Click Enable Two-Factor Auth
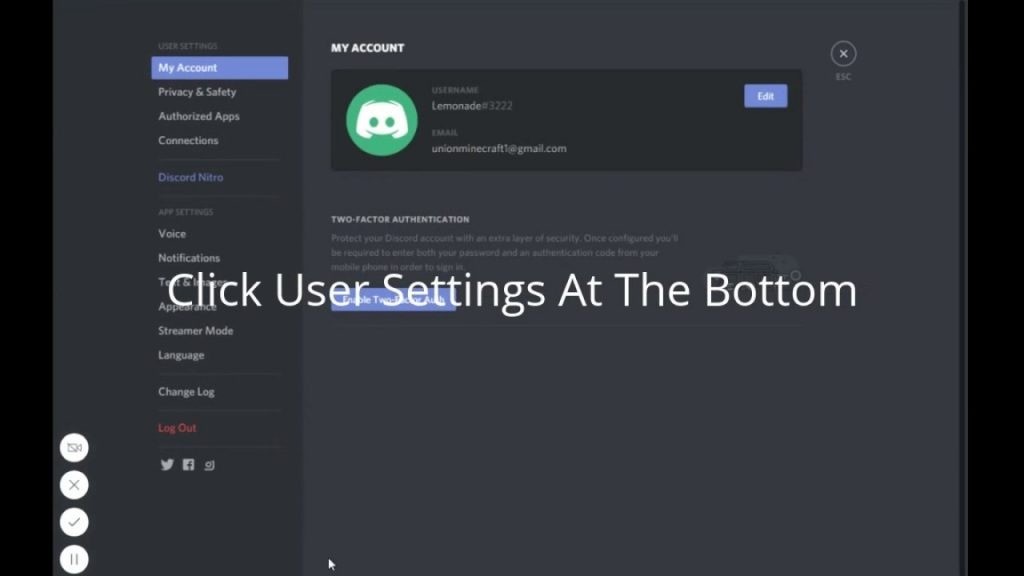Screen dimensions: 1024x576 [x=392, y=299]
